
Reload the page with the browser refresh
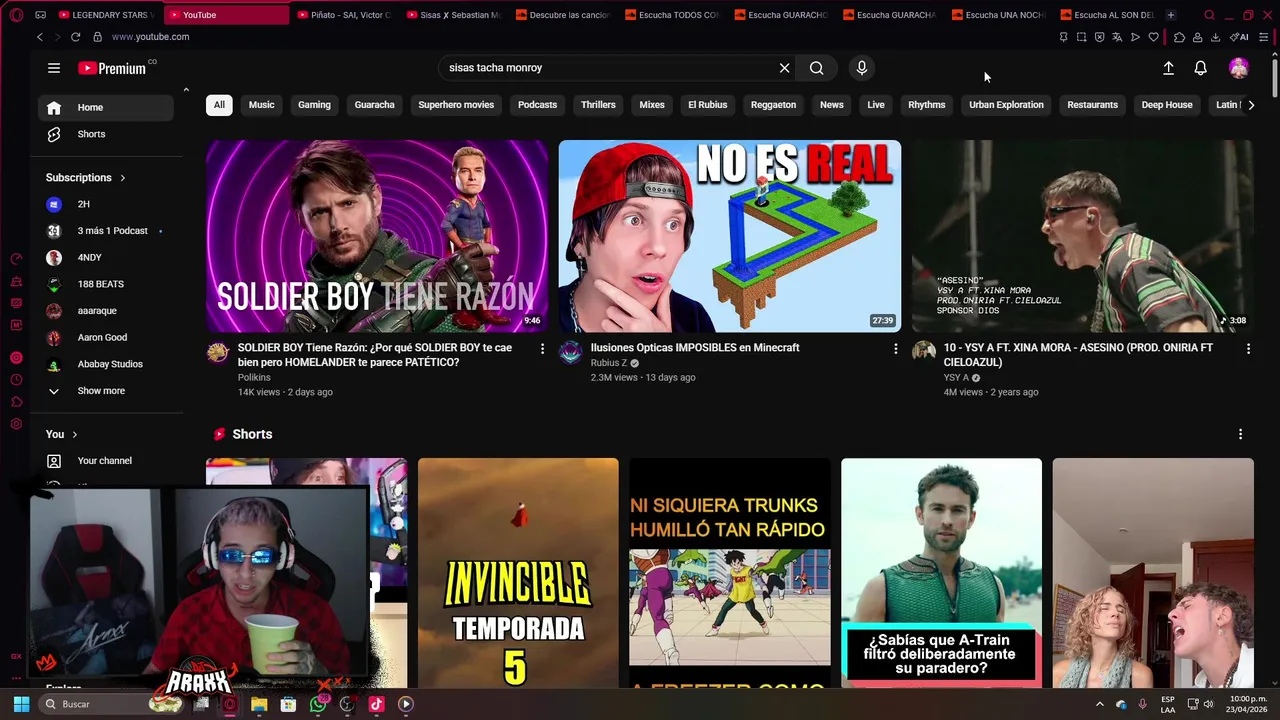(x=75, y=37)
